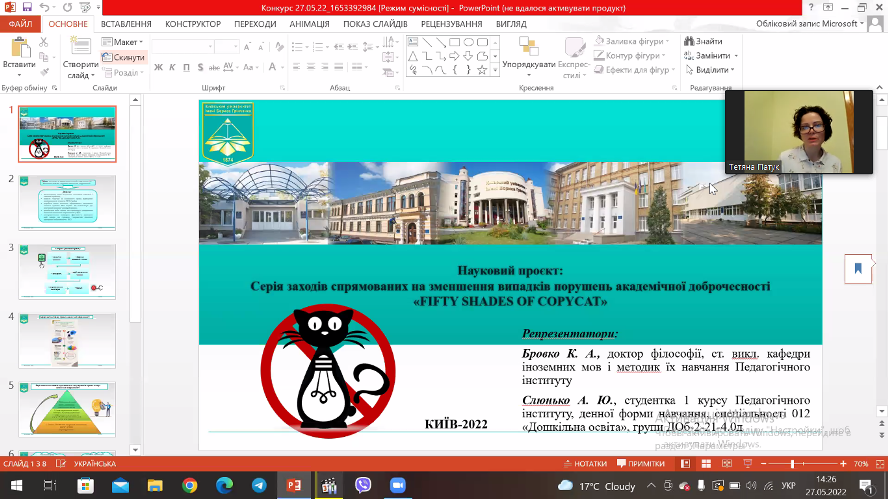This screenshot has height=499, width=888.
Task: Collapse the ribbon with the arrow
Action: coord(880,87)
